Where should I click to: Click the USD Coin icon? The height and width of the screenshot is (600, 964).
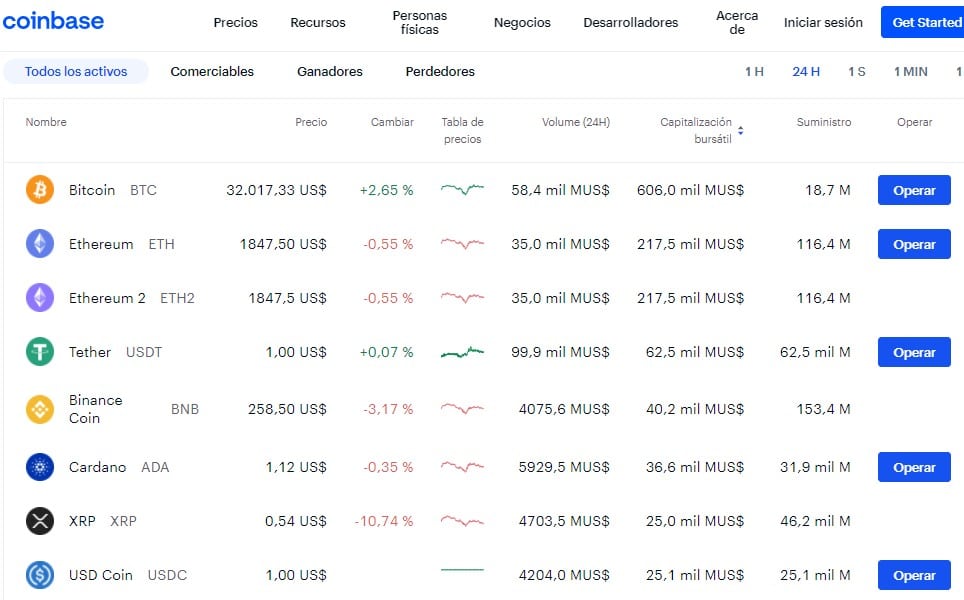pos(40,575)
